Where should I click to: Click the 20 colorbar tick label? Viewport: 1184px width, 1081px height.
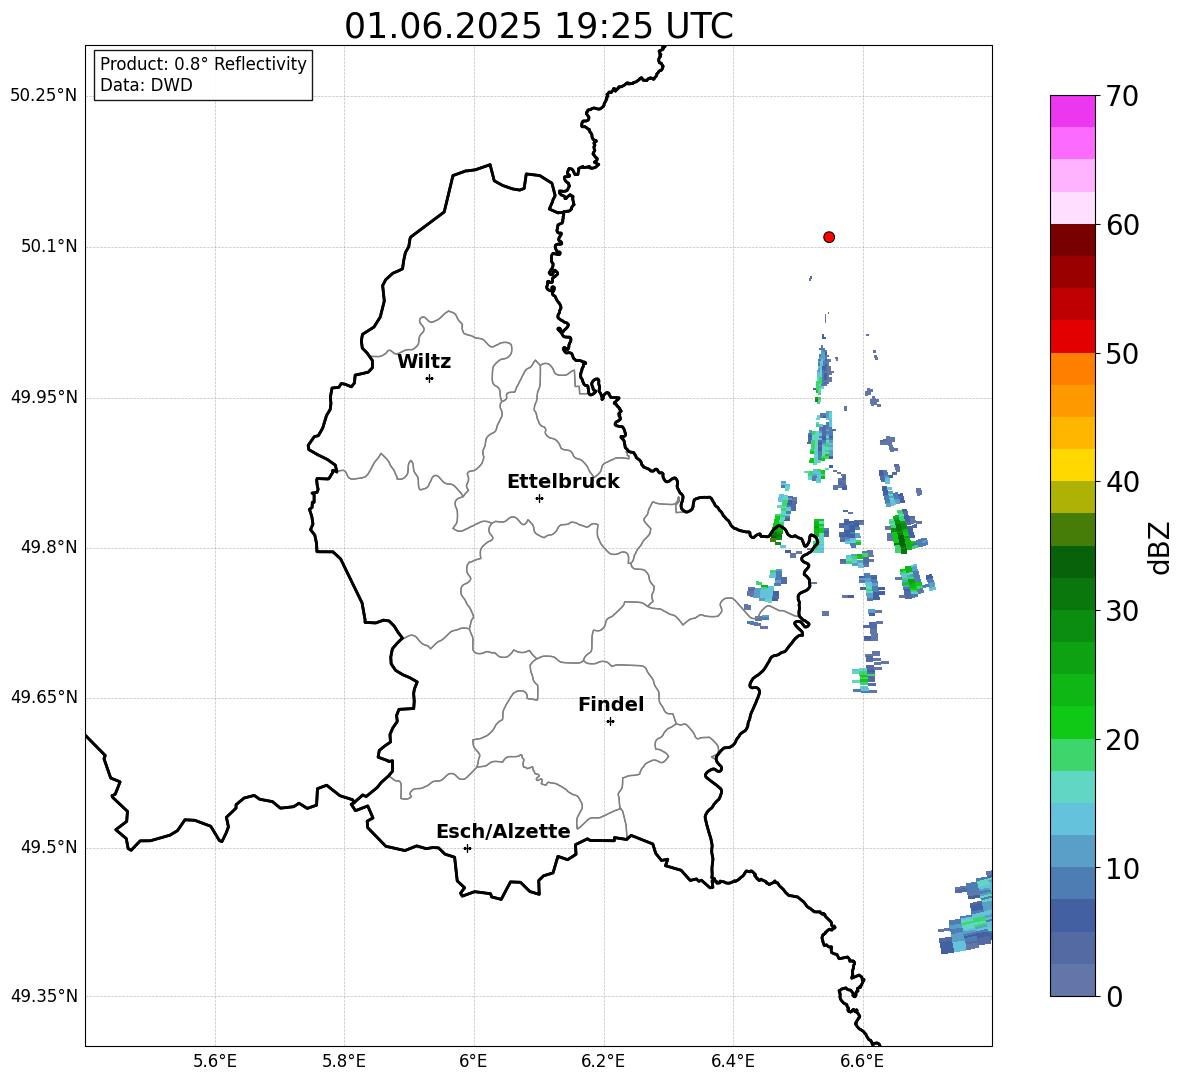point(1122,740)
